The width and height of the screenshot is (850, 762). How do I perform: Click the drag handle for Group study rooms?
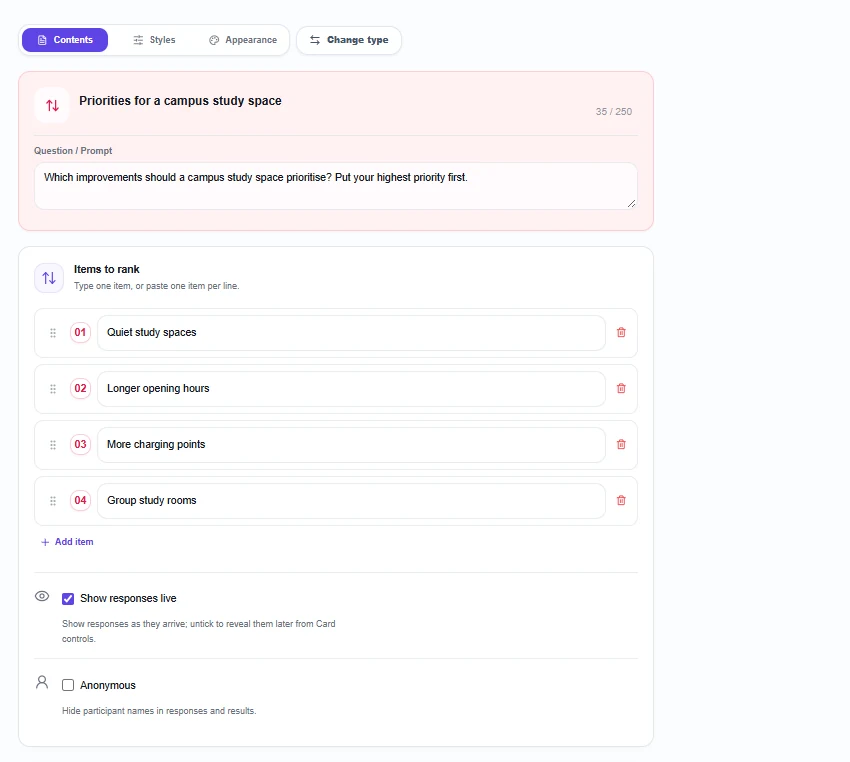tap(53, 501)
